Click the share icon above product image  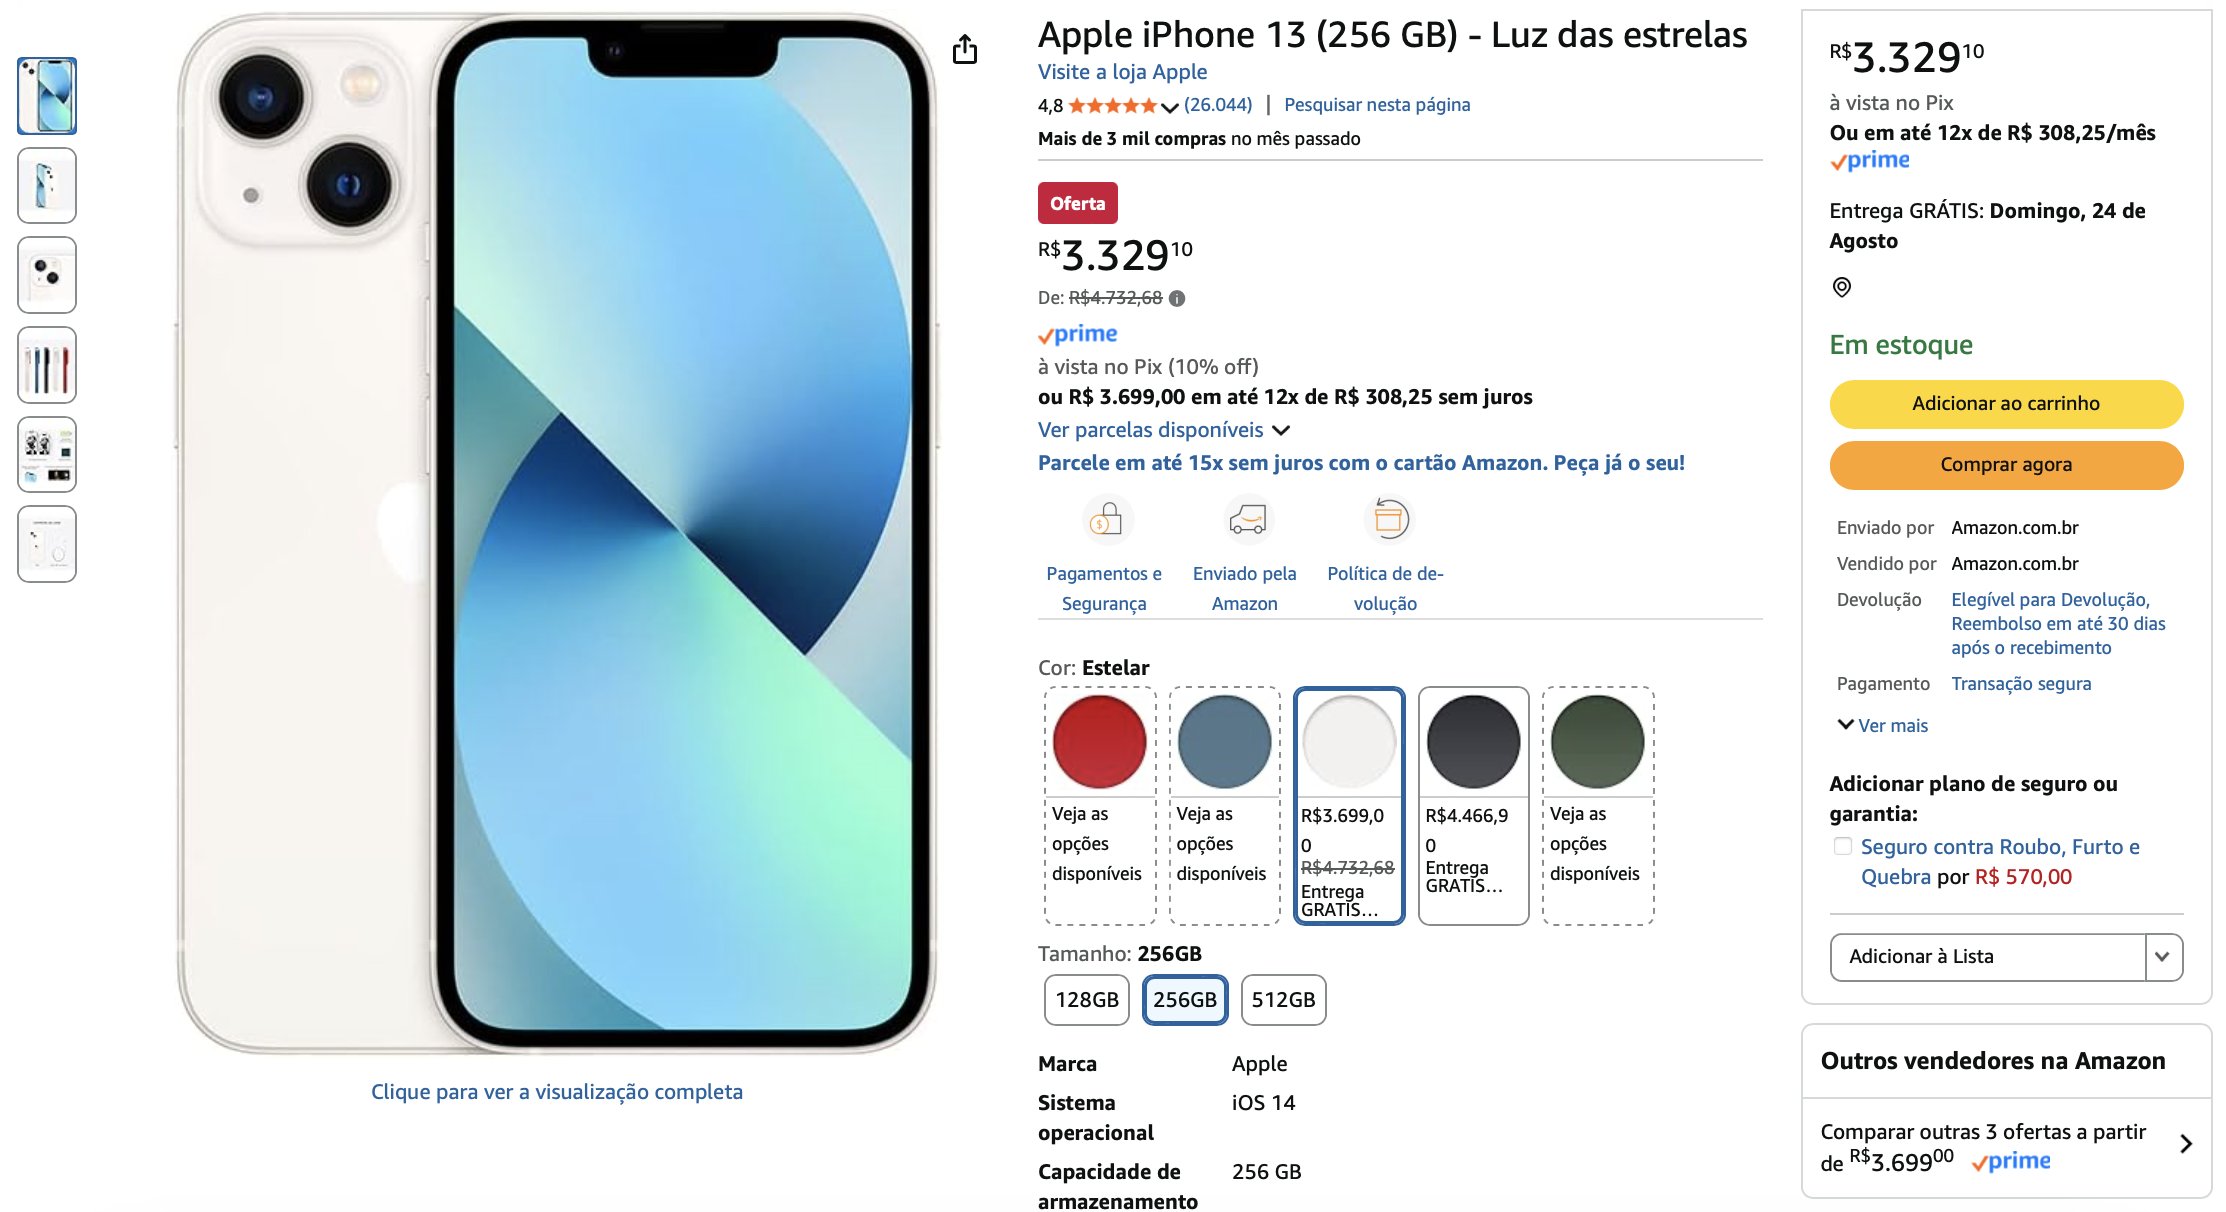click(x=965, y=49)
